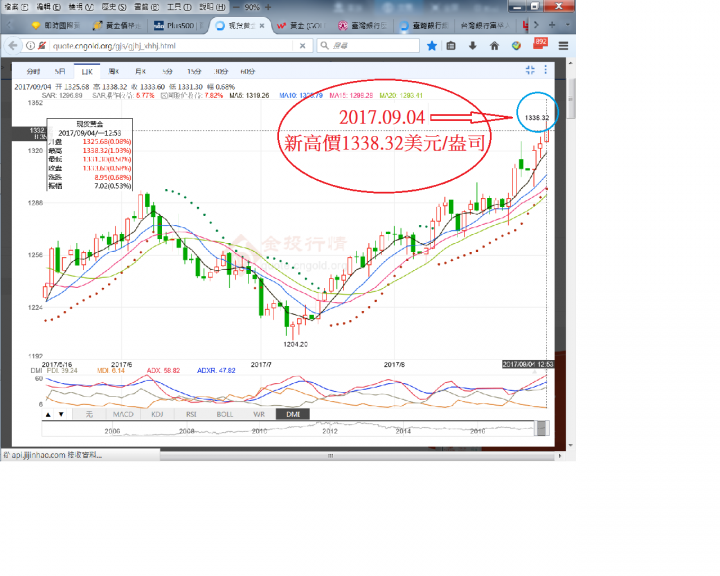This screenshot has width=720, height=576.
Task: Switch to the second 臺灣銀行 blue-icon tab
Action: (x=424, y=26)
